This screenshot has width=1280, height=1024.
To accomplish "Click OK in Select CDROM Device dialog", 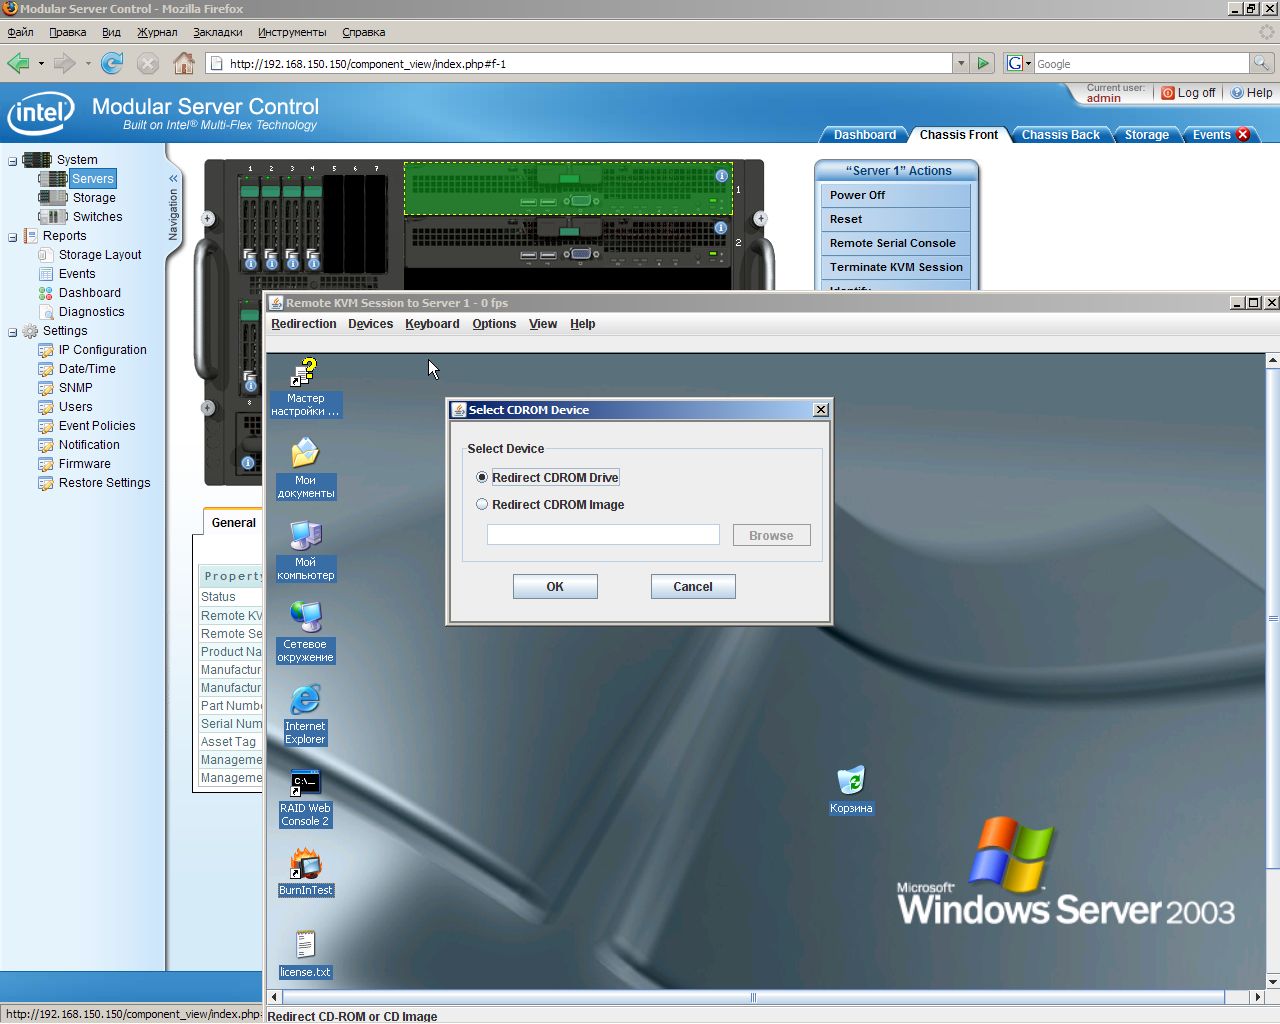I will coord(555,587).
